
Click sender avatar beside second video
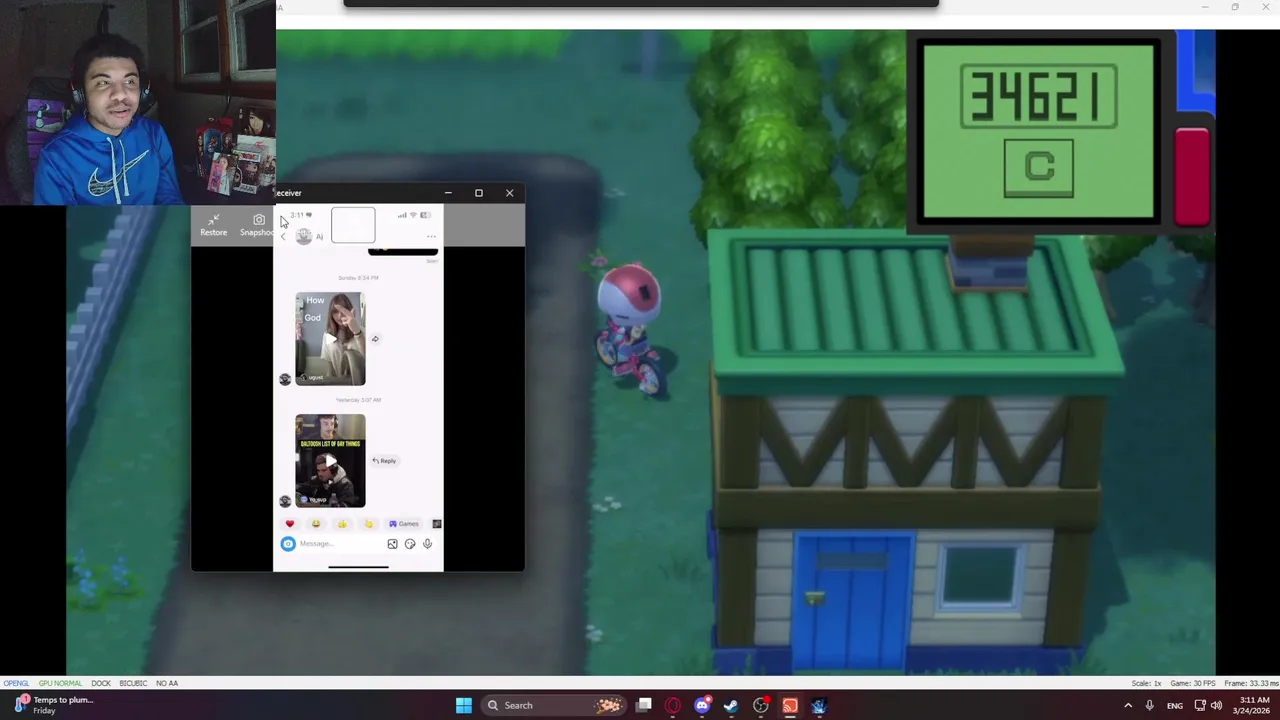285,501
